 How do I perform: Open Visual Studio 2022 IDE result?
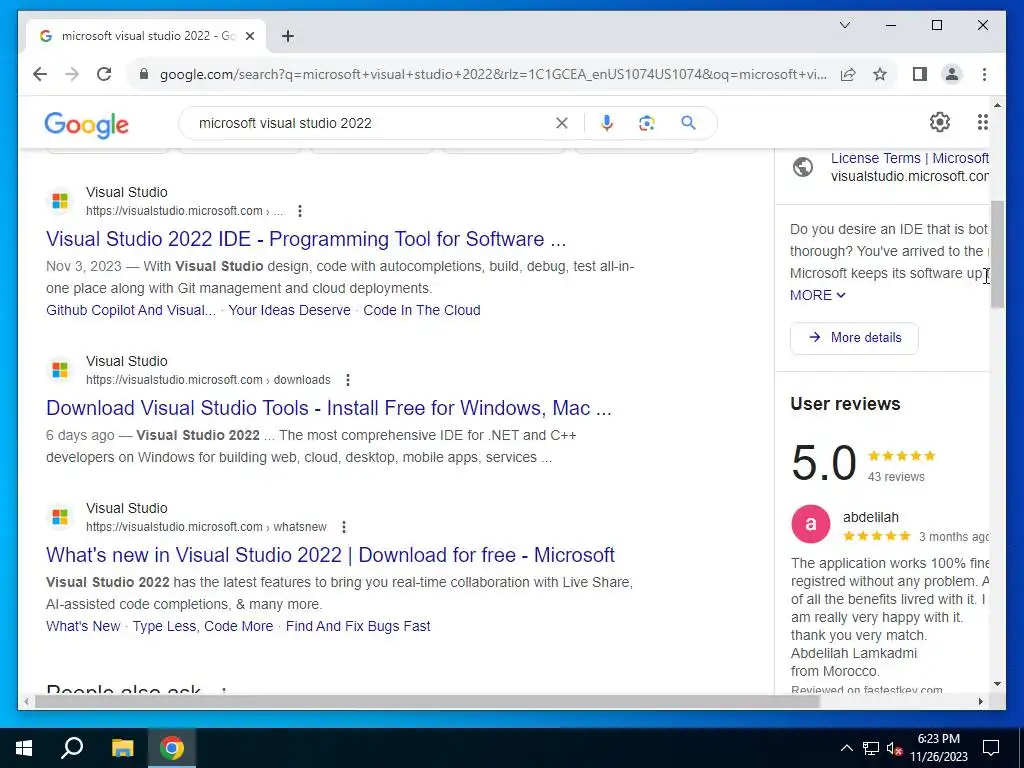tap(306, 239)
